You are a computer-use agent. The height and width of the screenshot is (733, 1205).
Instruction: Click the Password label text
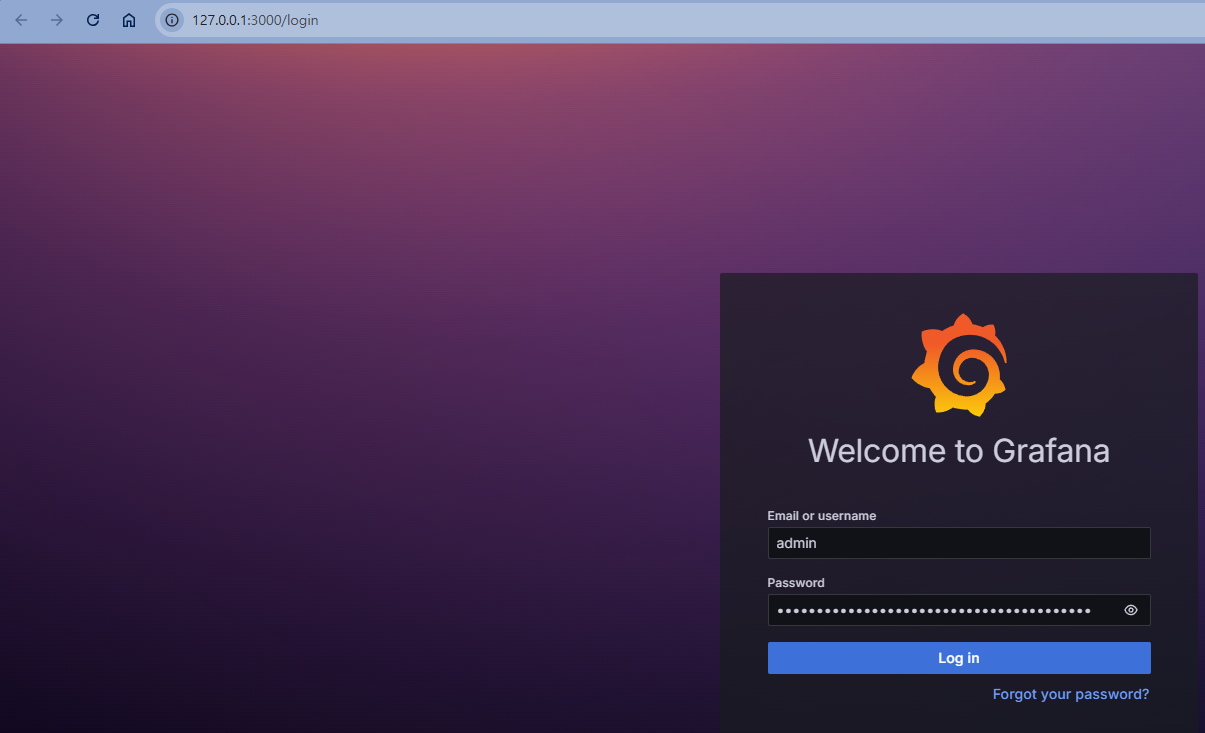coord(796,582)
